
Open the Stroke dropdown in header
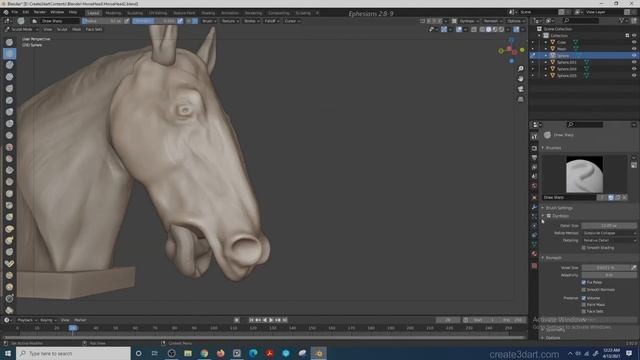(x=251, y=21)
